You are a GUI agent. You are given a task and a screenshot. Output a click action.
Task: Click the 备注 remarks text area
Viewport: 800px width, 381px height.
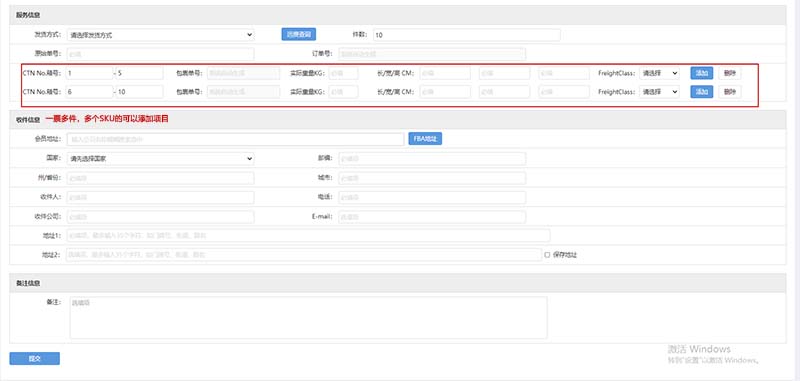(x=308, y=318)
